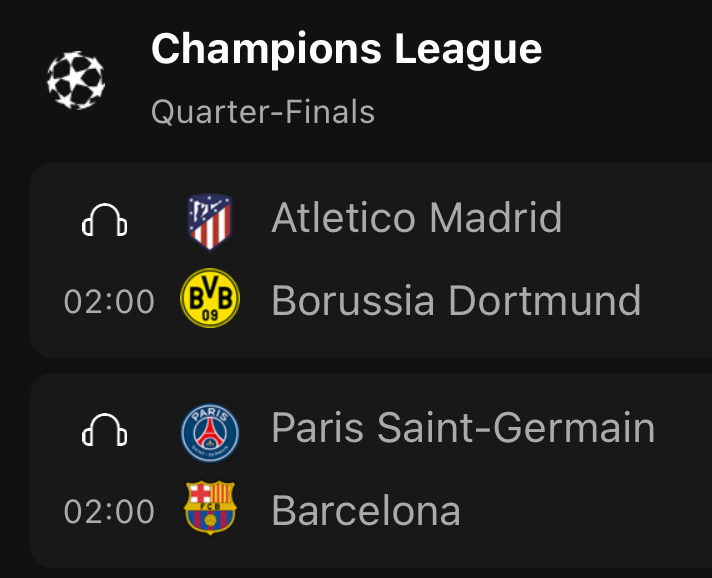This screenshot has height=578, width=712.
Task: Open Paris Saint-Germain team name
Action: pos(463,428)
